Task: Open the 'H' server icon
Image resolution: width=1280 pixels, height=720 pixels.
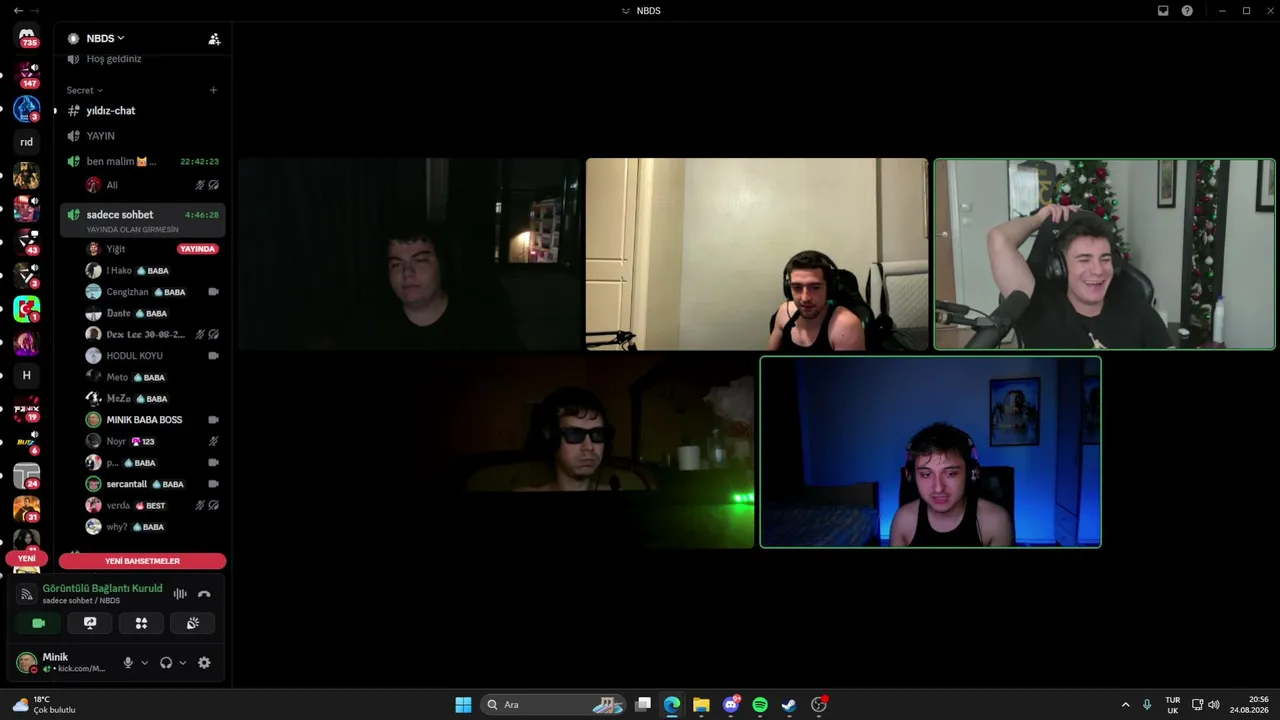Action: click(27, 375)
